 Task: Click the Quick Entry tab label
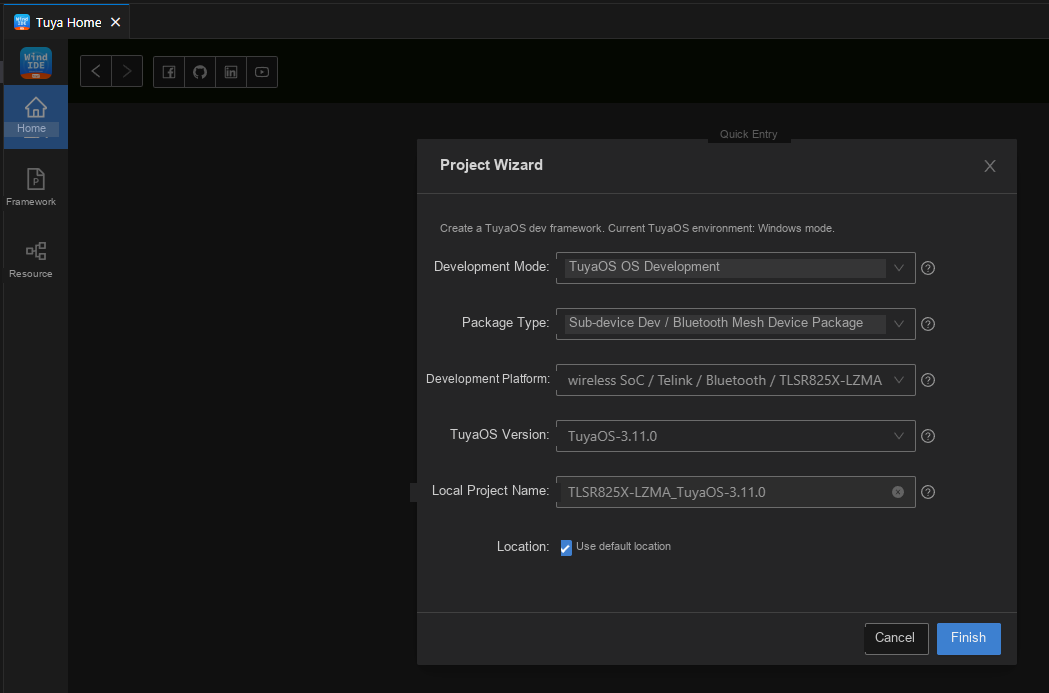(749, 134)
